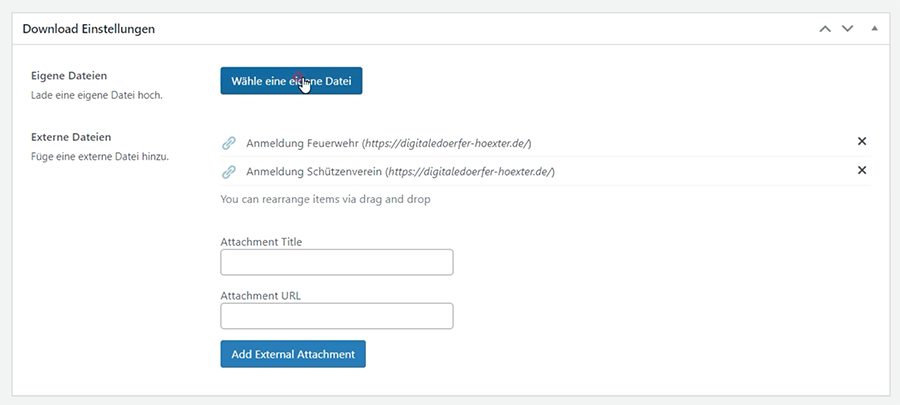Remove the Anmeldung Schützenverein attachment
This screenshot has height=405, width=900.
[x=862, y=171]
